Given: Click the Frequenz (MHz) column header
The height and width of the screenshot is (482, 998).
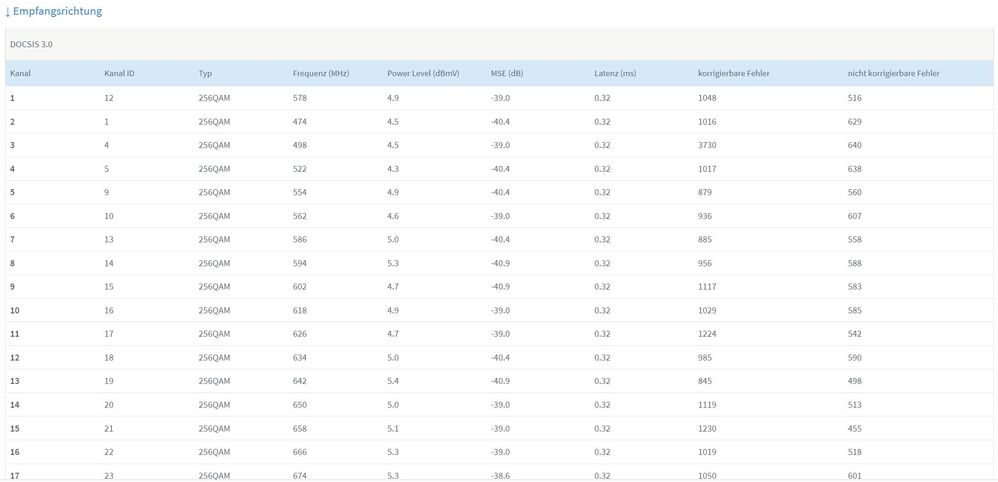Looking at the screenshot, I should (x=320, y=74).
